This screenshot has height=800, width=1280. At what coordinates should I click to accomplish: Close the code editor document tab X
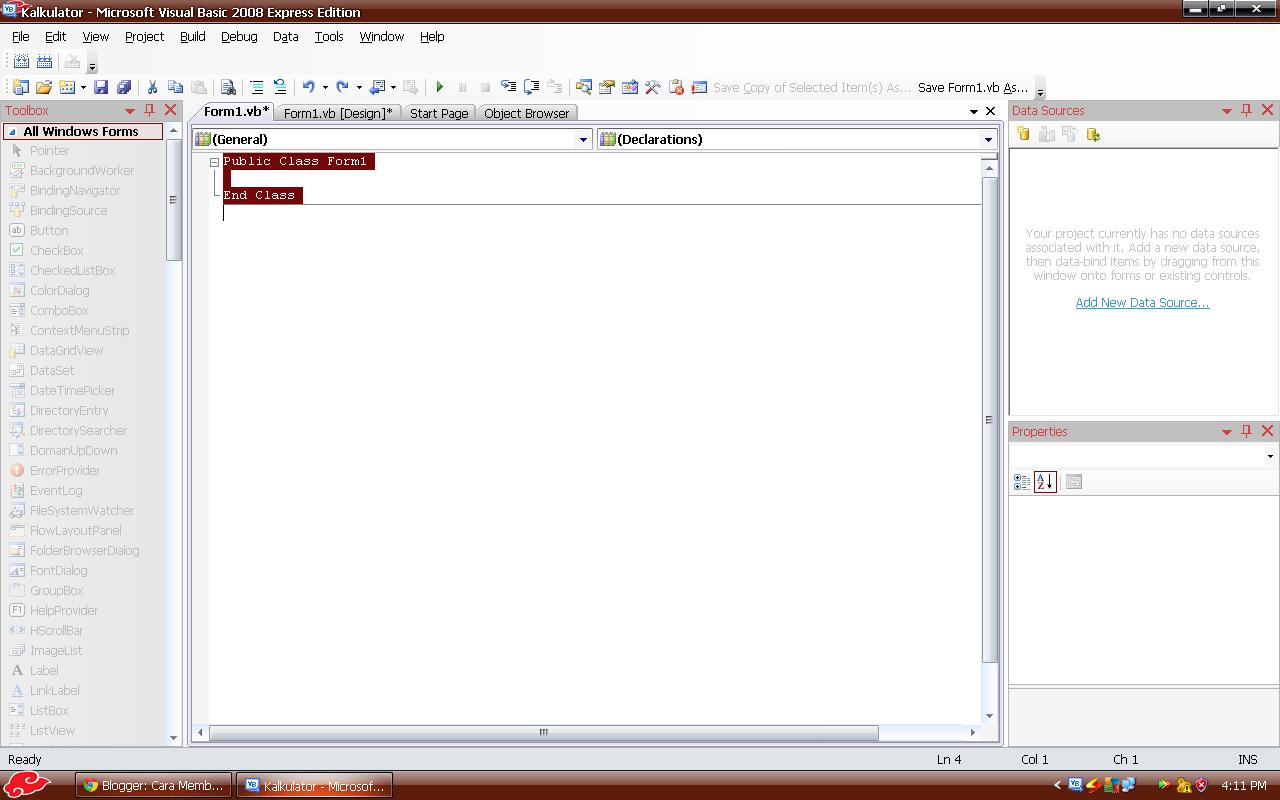pos(991,111)
